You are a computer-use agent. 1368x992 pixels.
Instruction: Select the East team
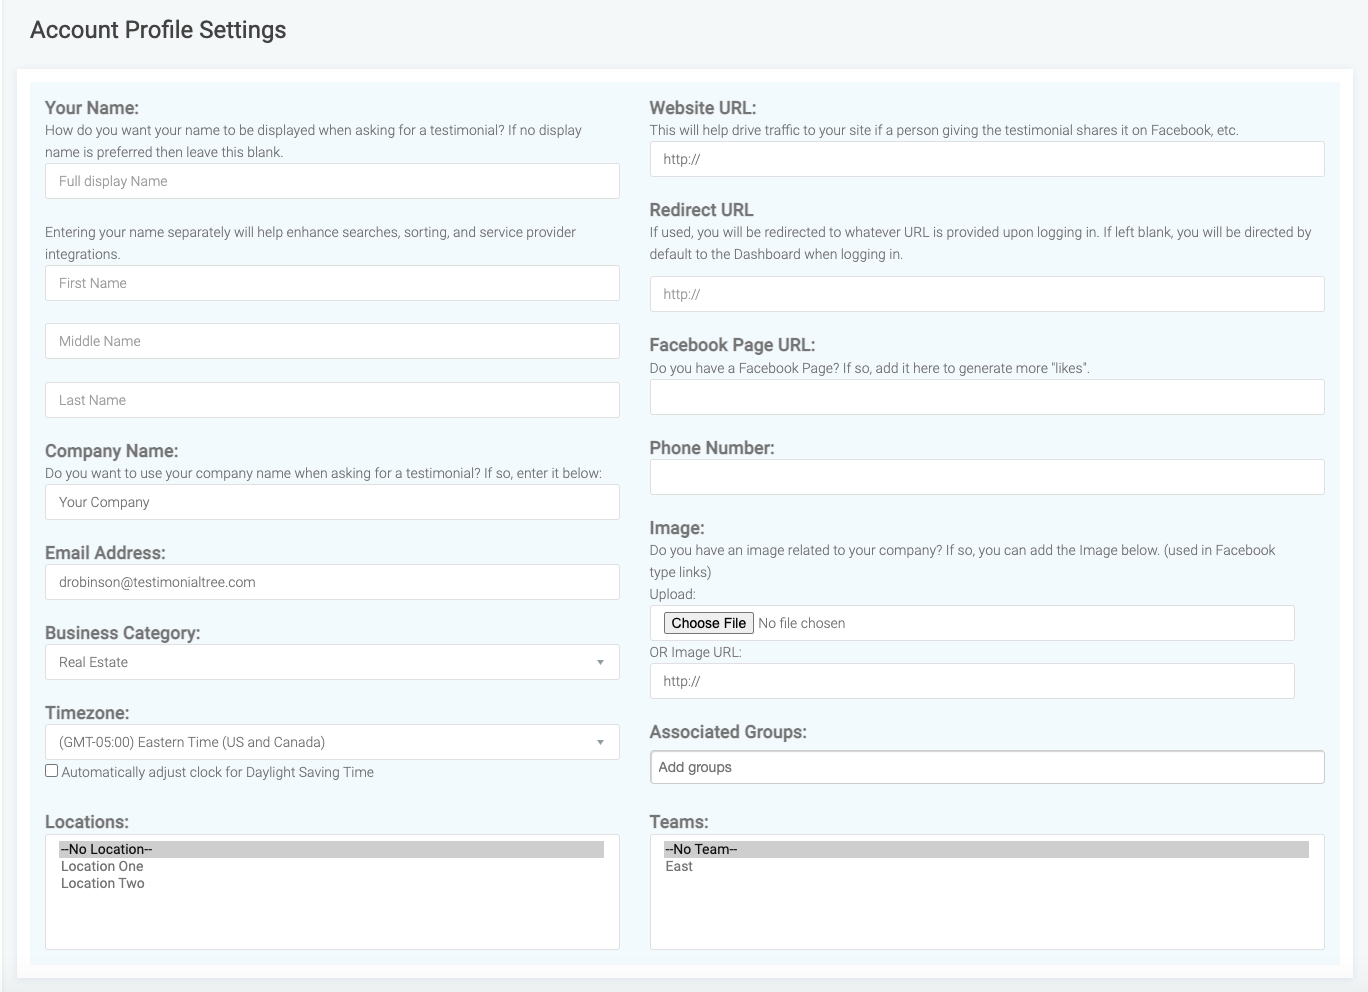[679, 866]
